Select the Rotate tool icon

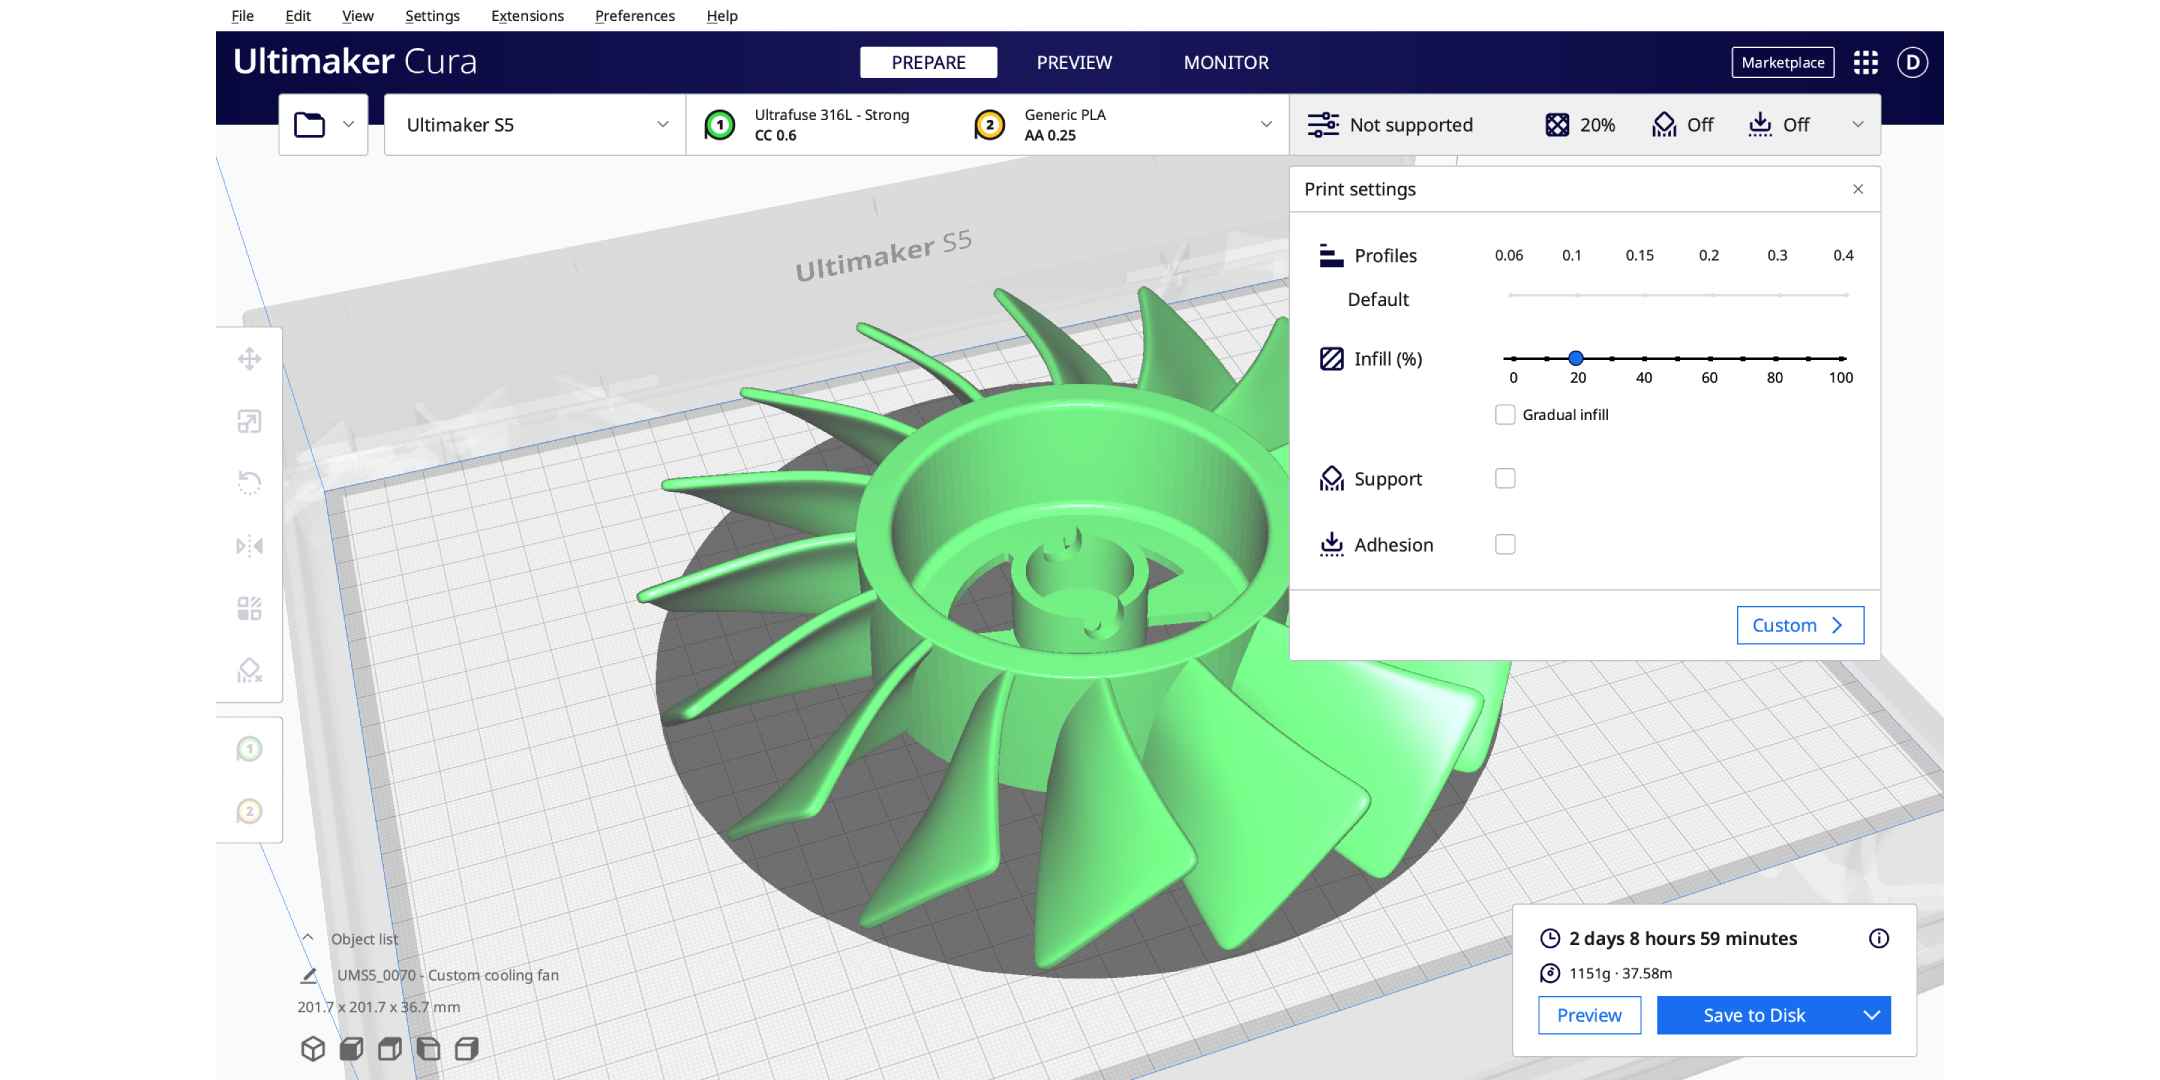point(249,483)
